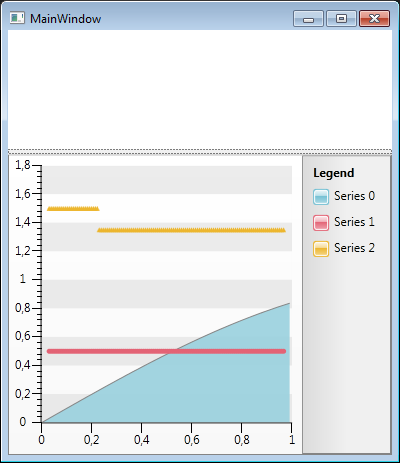Click the red Series 1 horizontal line
Screen dimensions: 400x463
tap(166, 351)
